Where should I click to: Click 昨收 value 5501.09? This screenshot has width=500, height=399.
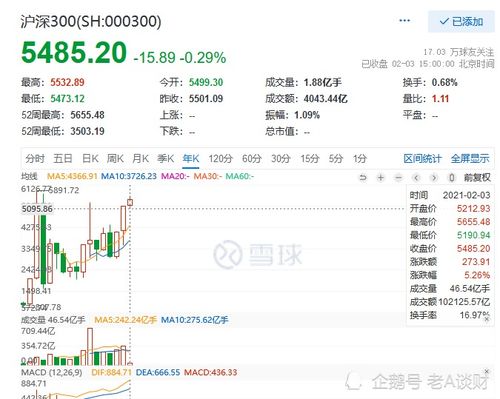point(206,99)
